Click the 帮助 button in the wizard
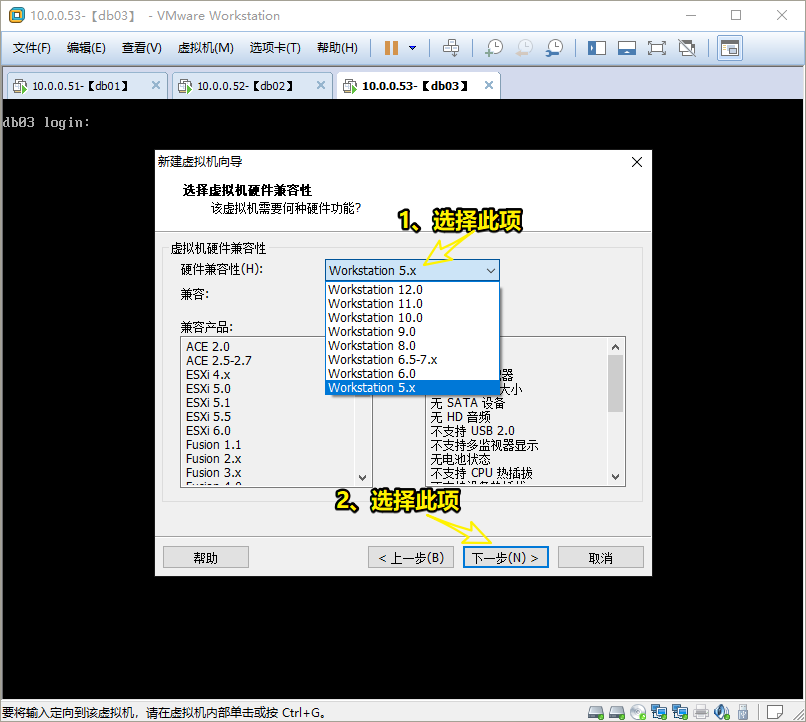 [206, 556]
